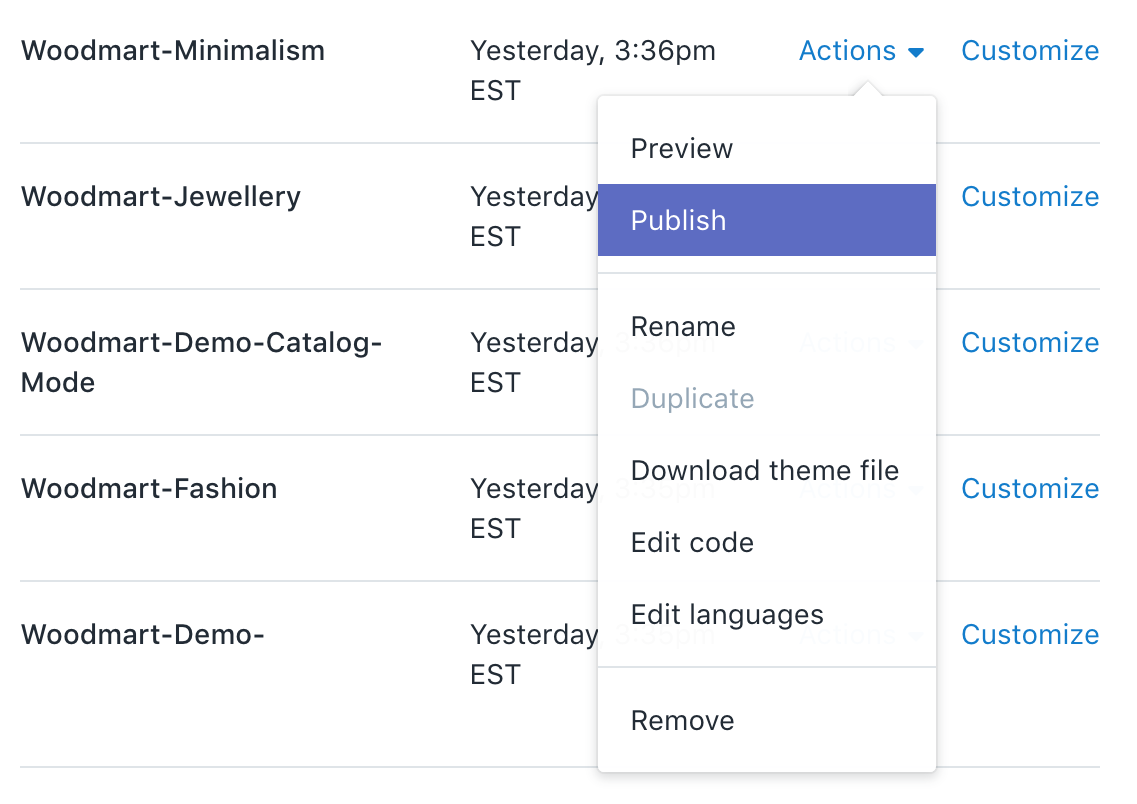This screenshot has width=1137, height=804.
Task: Customize the Woodmart-Minimalism theme
Action: coord(1030,51)
